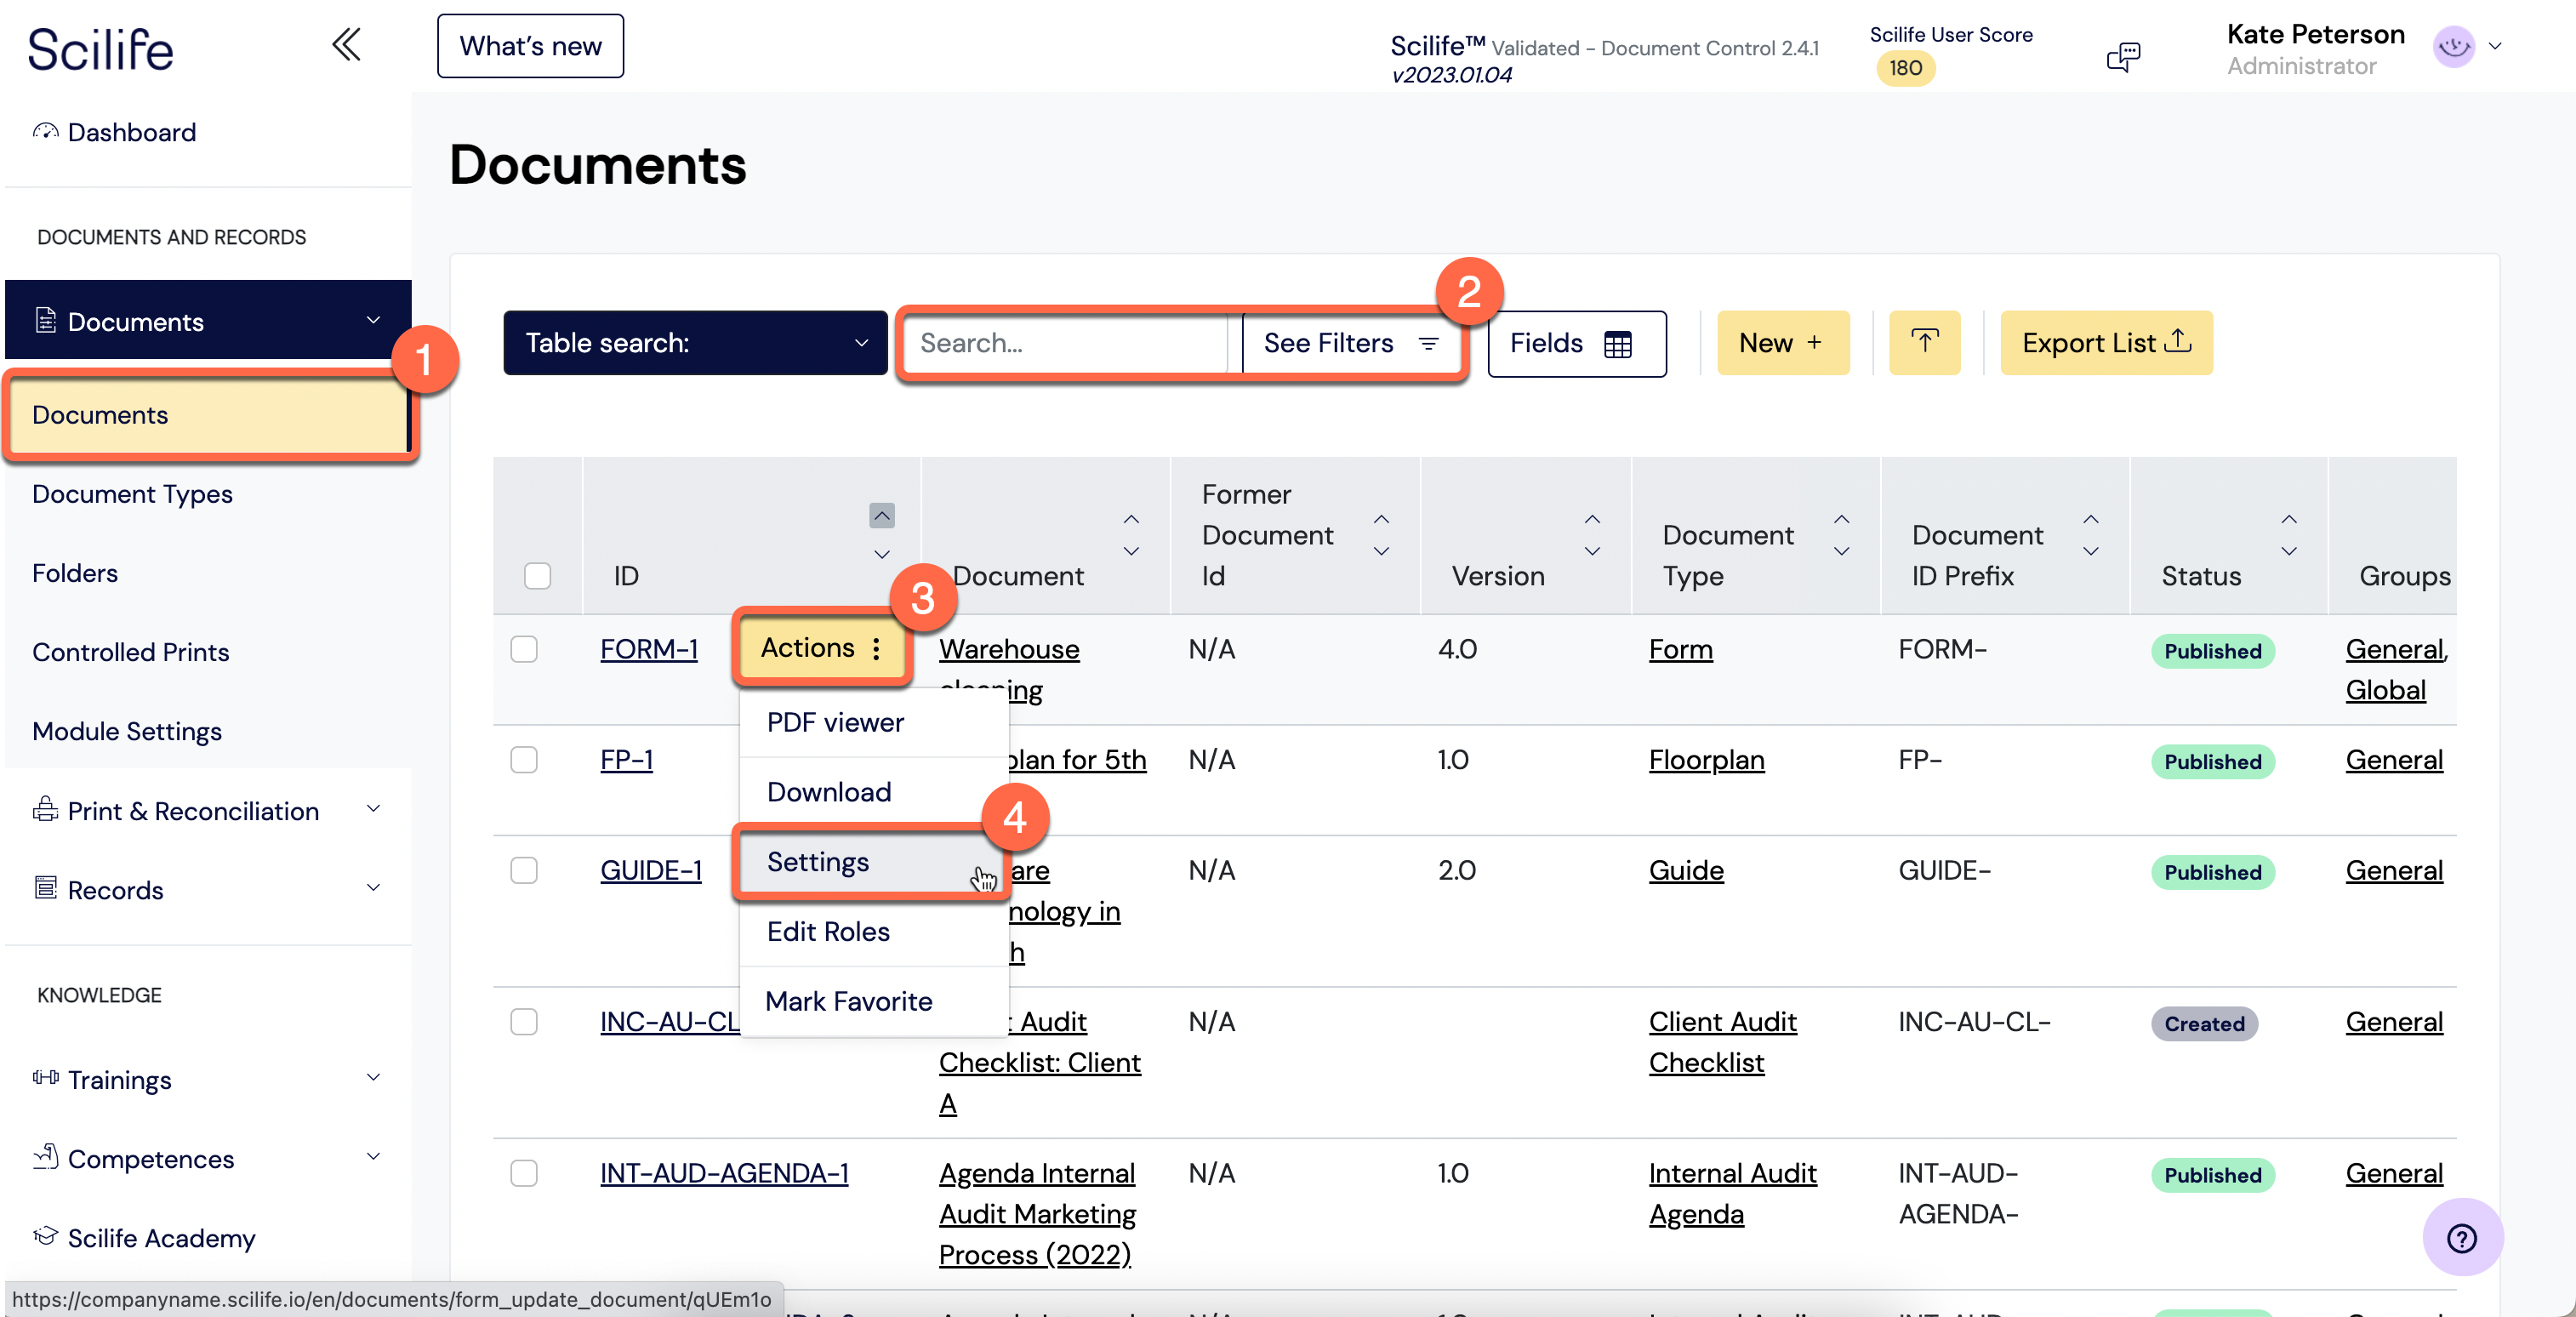Open the help question mark bubble
The width and height of the screenshot is (2576, 1317).
[x=2461, y=1238]
